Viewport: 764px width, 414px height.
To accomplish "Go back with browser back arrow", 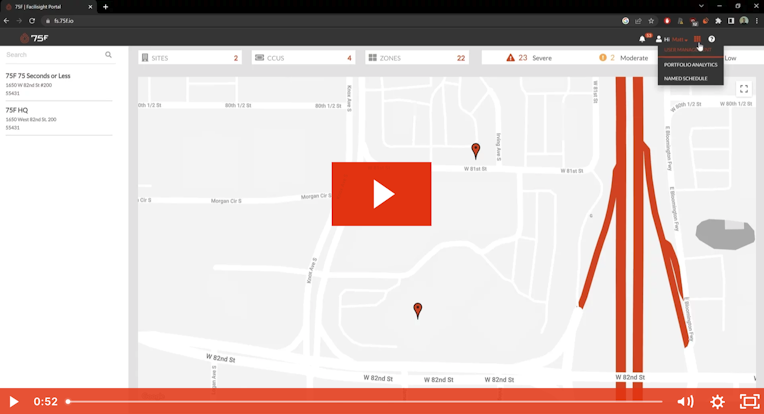I will [6, 21].
